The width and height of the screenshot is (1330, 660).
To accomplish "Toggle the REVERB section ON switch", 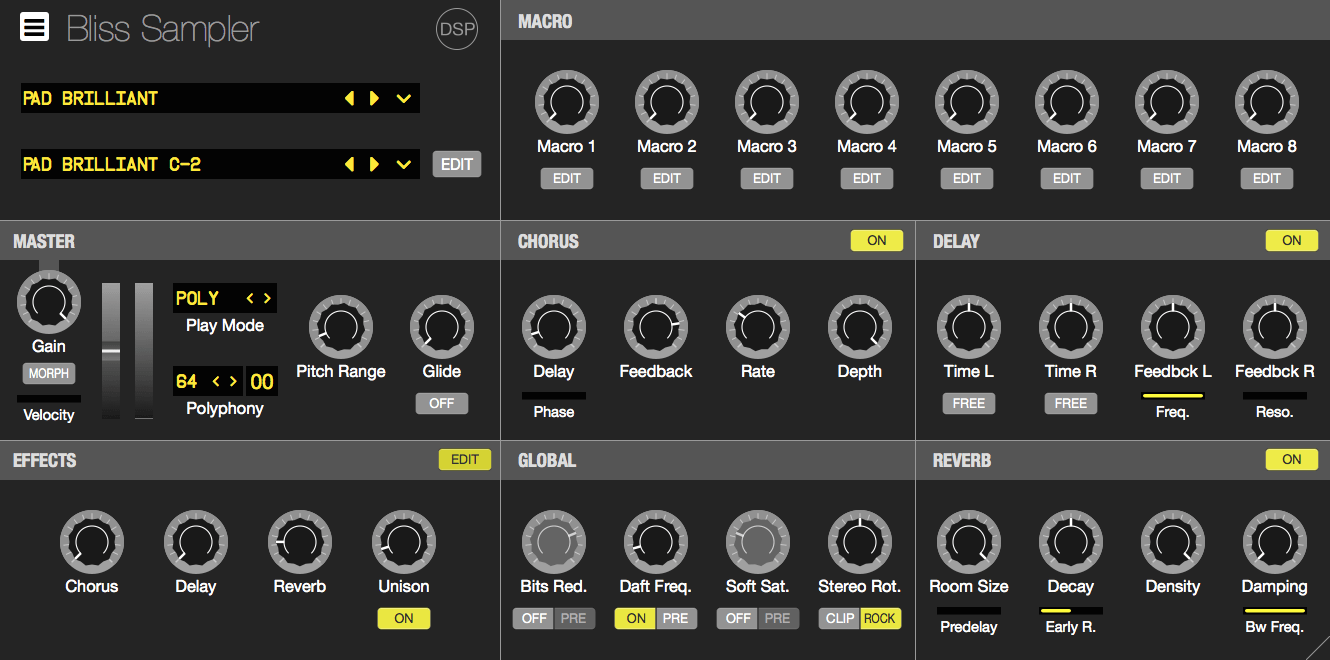I will click(1292, 459).
